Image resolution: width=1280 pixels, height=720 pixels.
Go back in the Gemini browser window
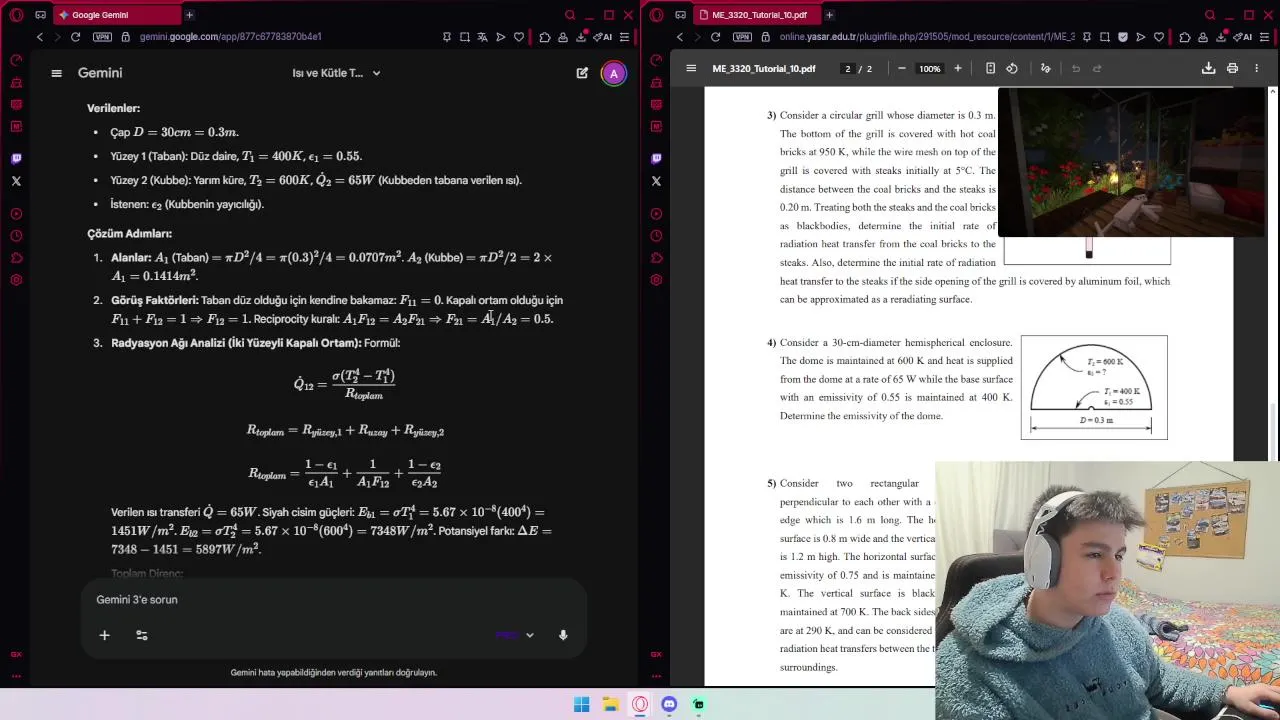click(x=39, y=37)
